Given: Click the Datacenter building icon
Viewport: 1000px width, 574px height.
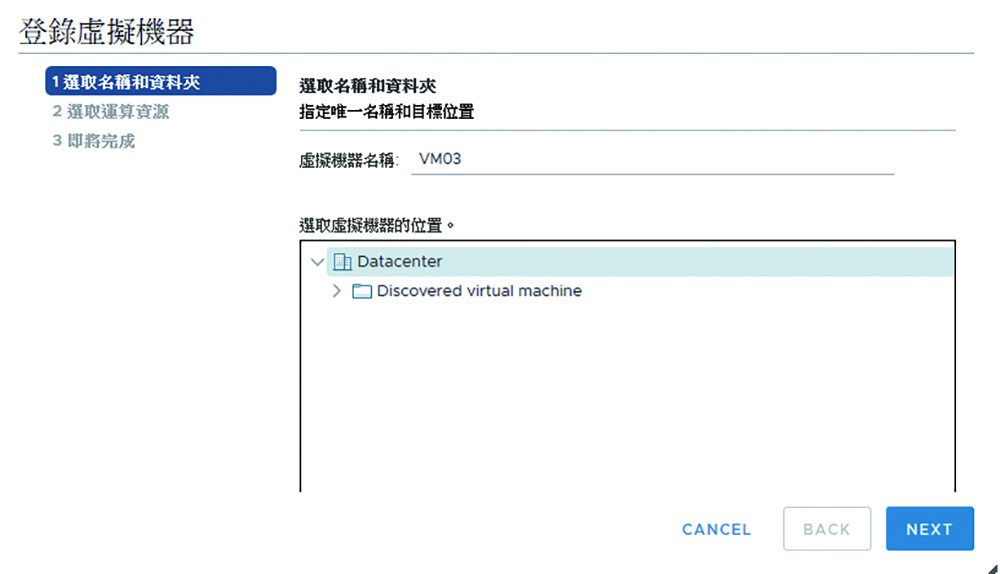Looking at the screenshot, I should pyautogui.click(x=342, y=261).
